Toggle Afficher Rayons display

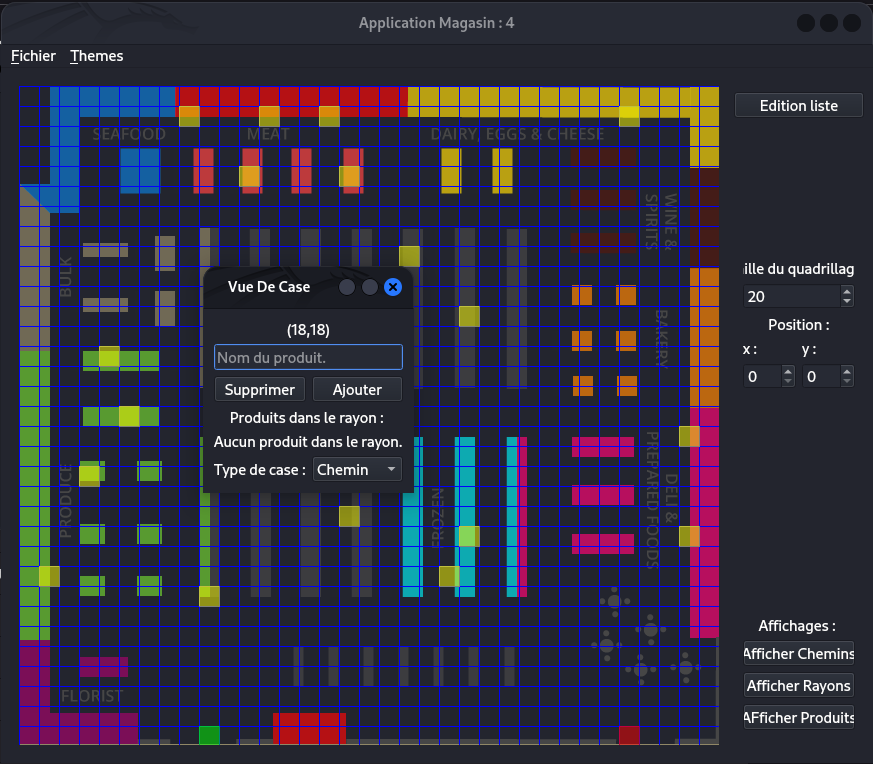798,686
